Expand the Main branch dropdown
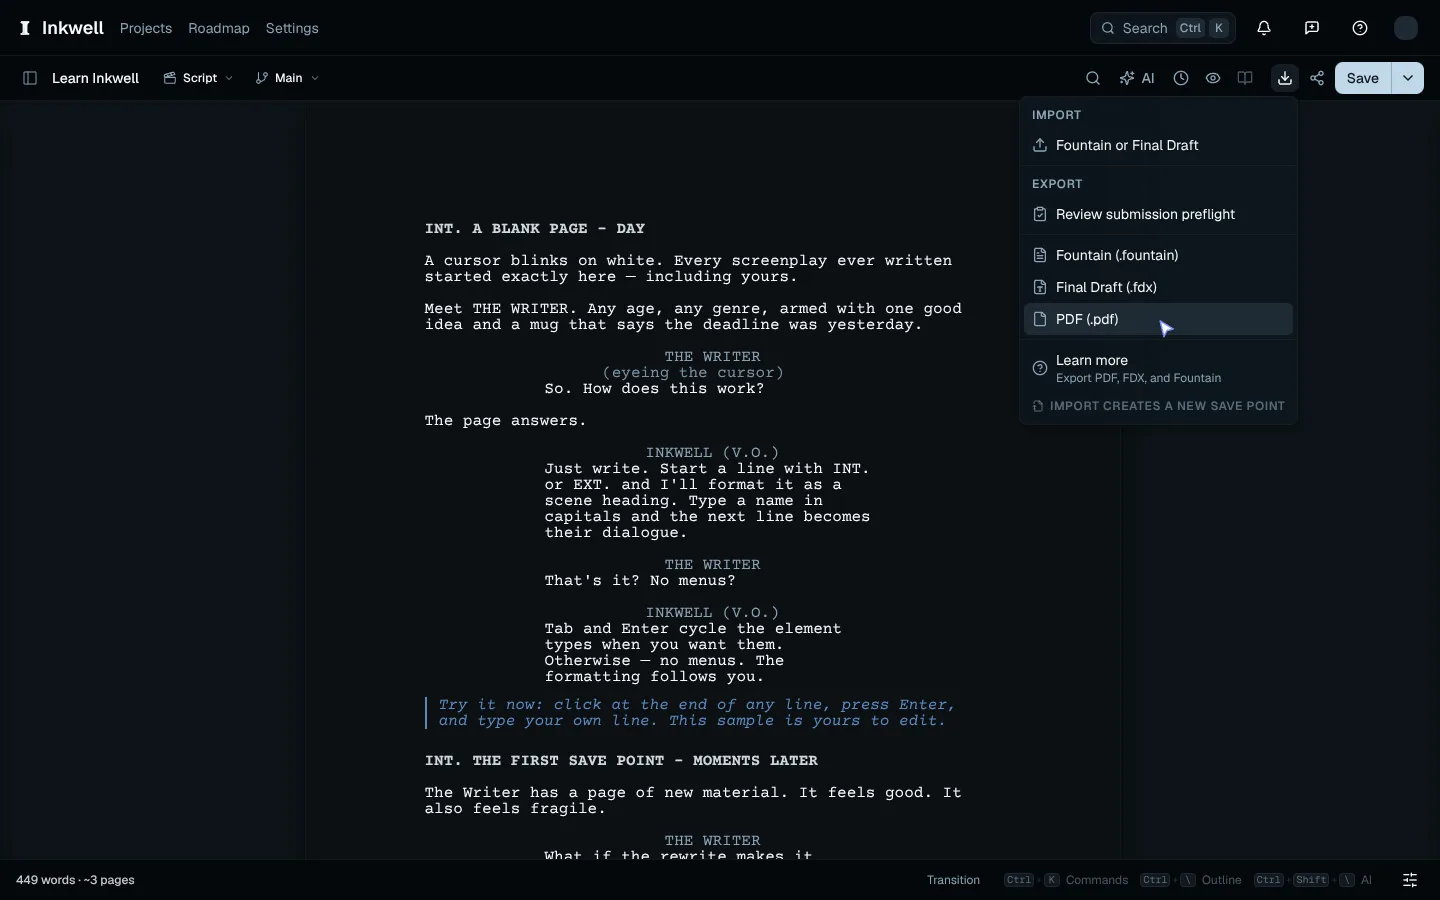The image size is (1440, 900). tap(287, 78)
